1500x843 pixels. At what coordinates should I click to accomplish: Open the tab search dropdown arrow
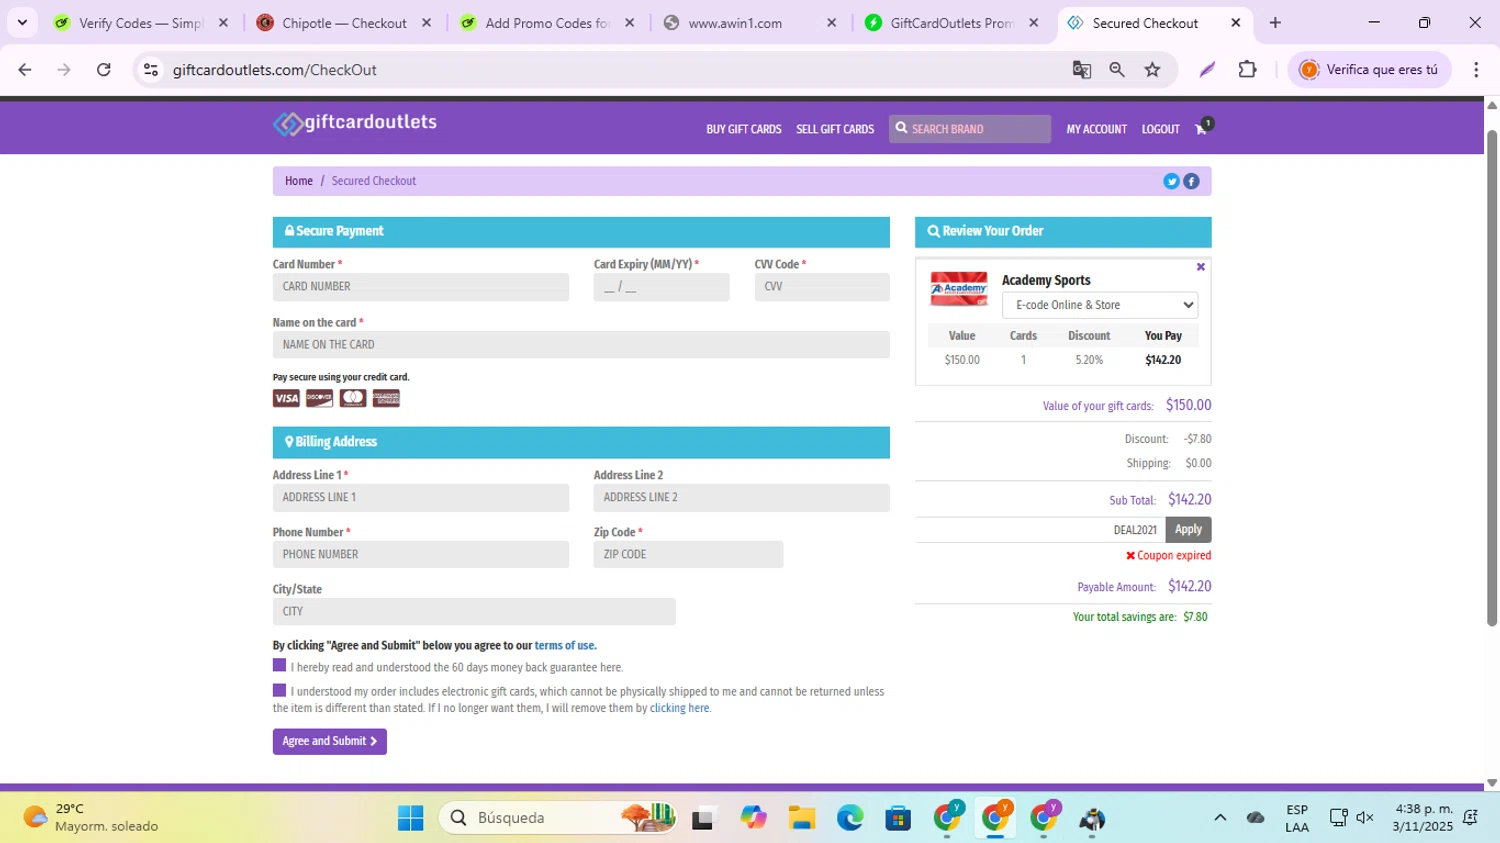[22, 22]
